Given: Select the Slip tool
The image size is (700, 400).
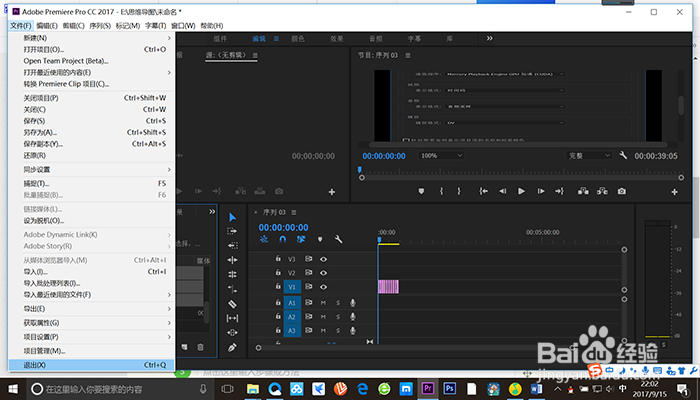Looking at the screenshot, I should pyautogui.click(x=233, y=318).
